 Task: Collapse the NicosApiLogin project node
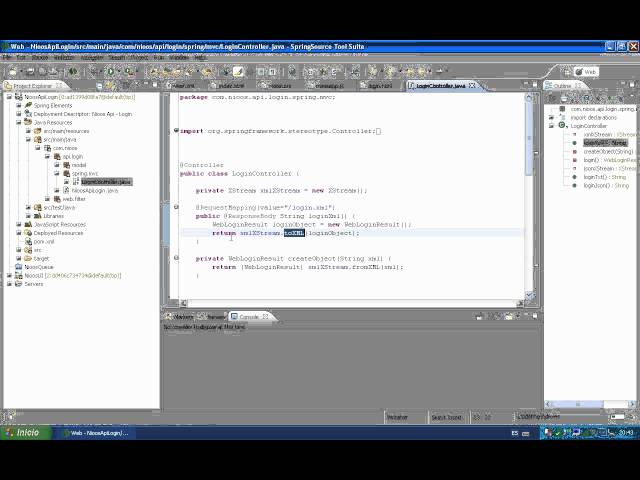tap(9, 97)
